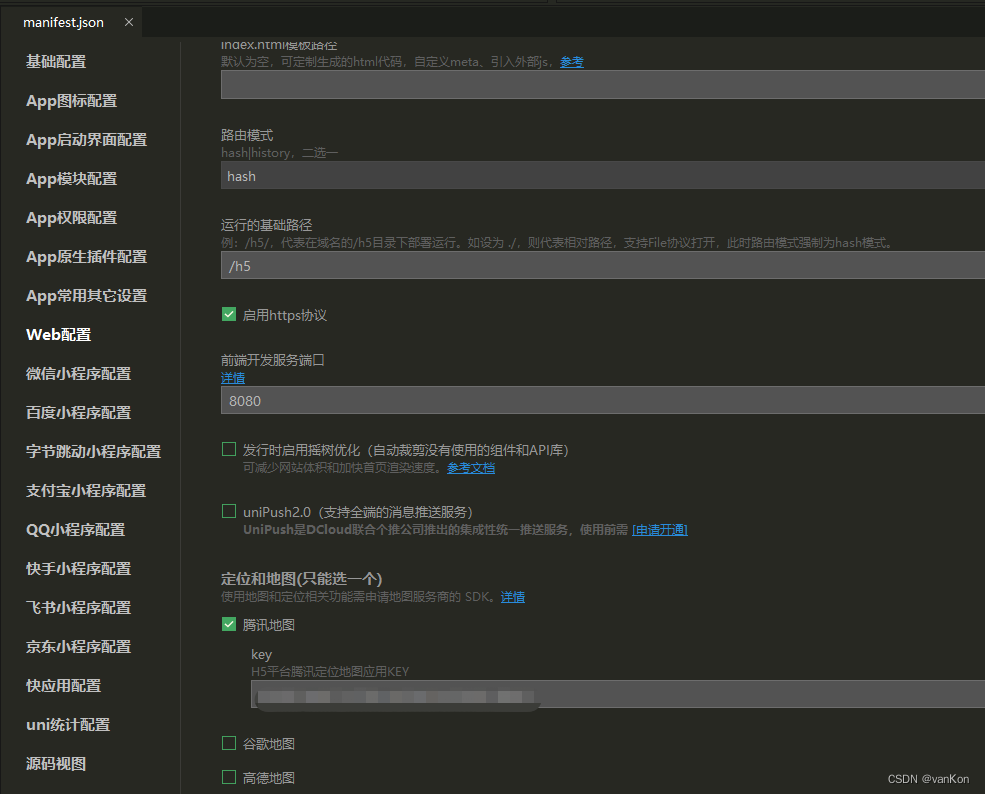Image resolution: width=985 pixels, height=794 pixels.
Task: Open App权限配置 section
Action: [x=70, y=217]
